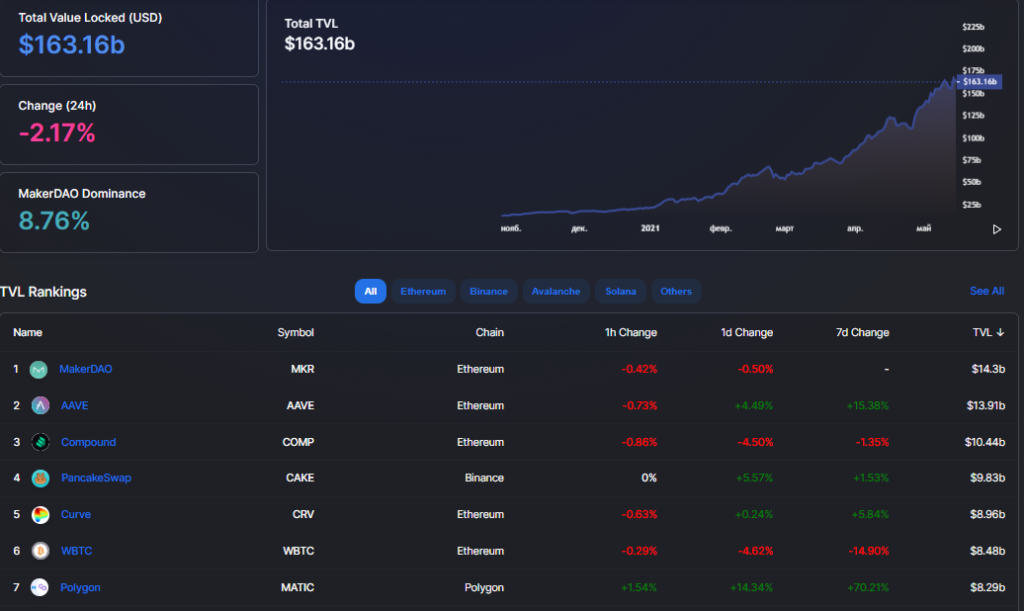Click the Compound token logo icon
The height and width of the screenshot is (611, 1024).
click(40, 443)
